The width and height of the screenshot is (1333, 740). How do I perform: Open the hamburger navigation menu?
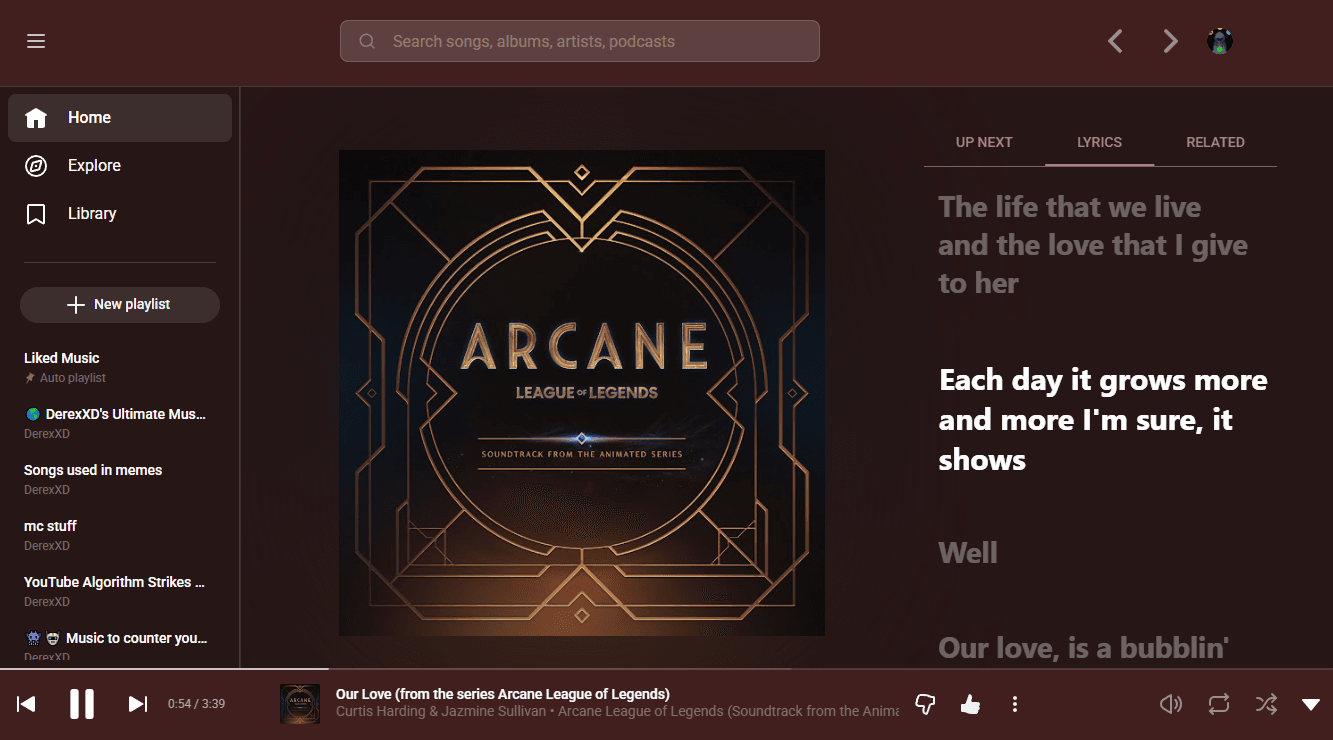coord(36,41)
